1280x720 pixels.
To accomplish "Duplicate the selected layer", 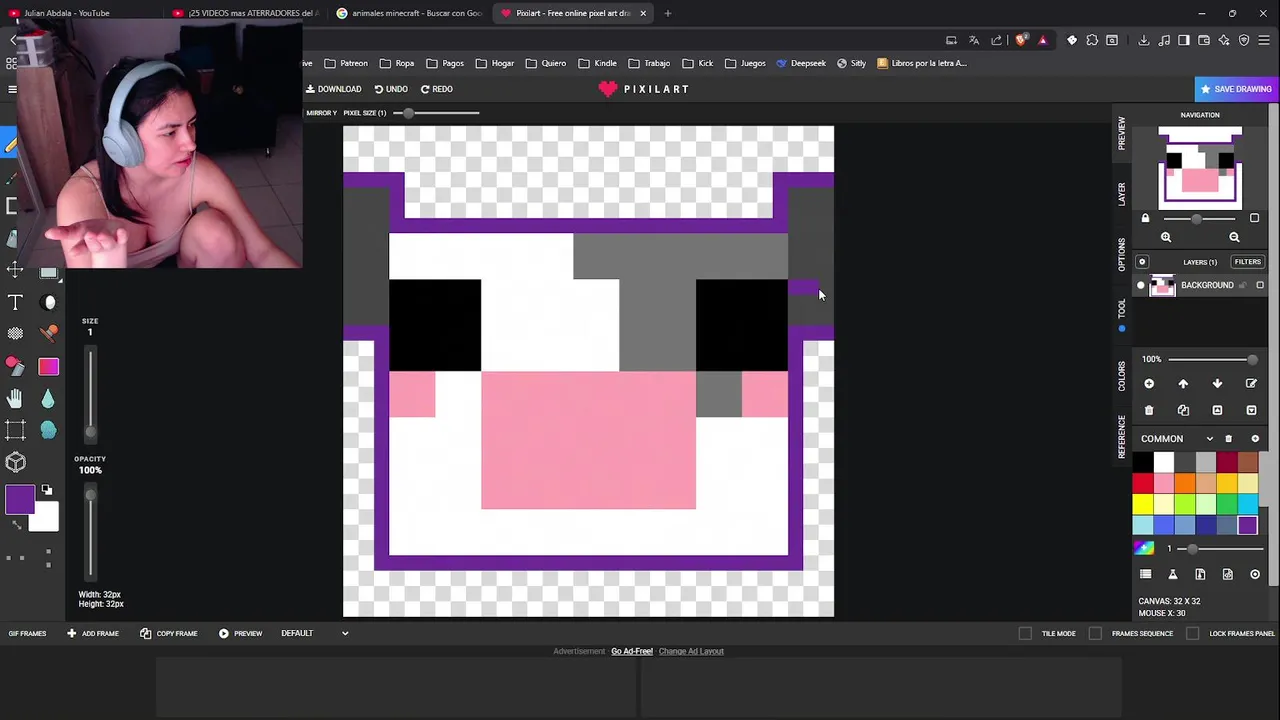I will [x=1183, y=410].
